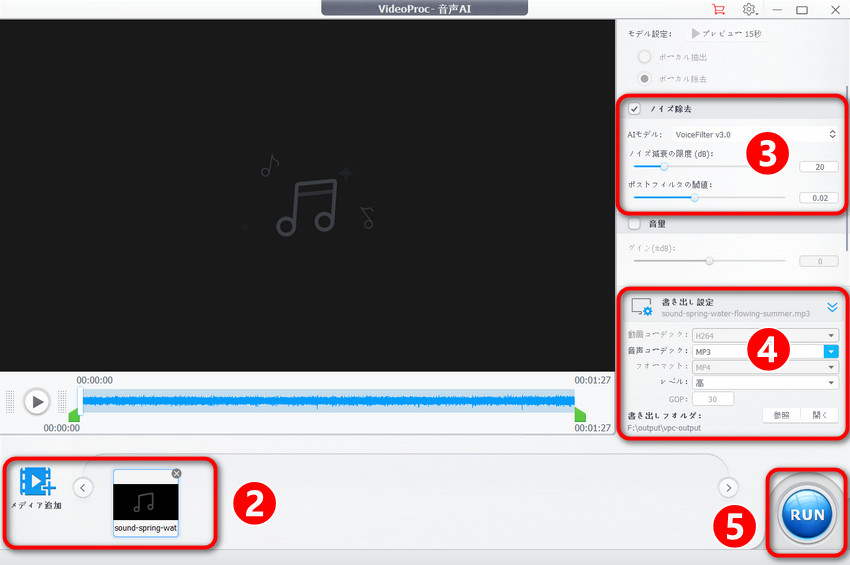
Task: Click the post-filter value field 0.02
Action: click(x=819, y=198)
